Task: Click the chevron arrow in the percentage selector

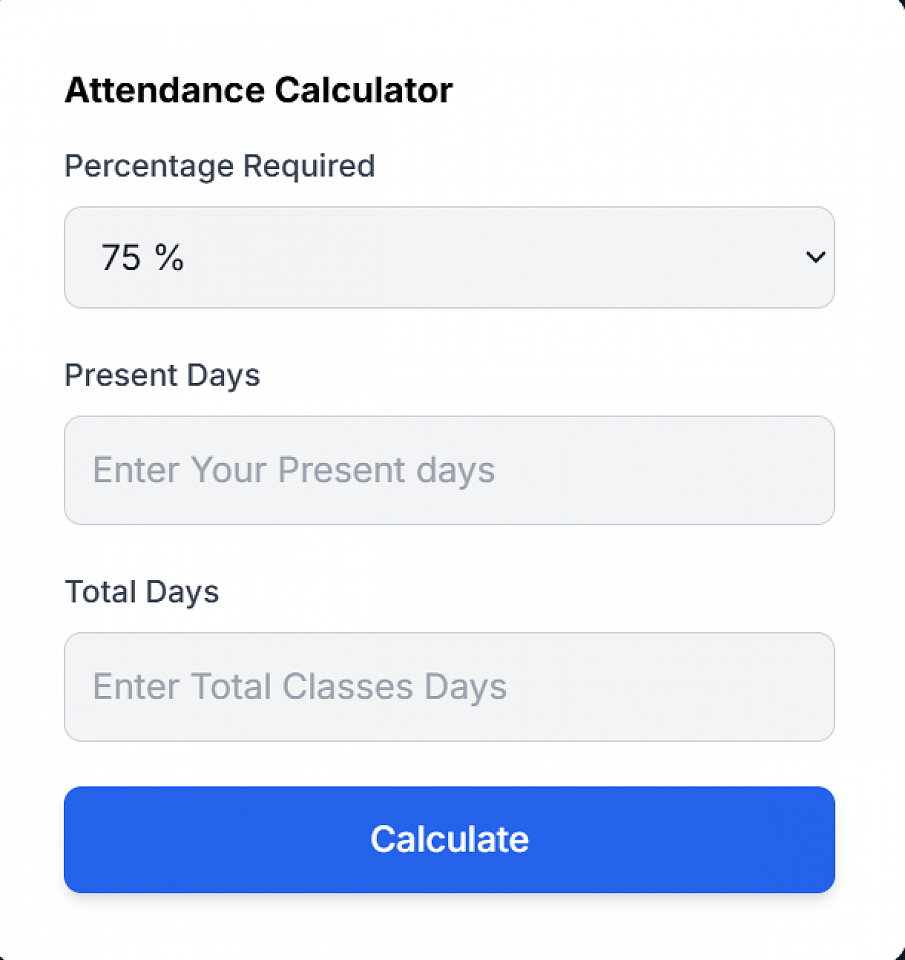Action: pyautogui.click(x=815, y=258)
